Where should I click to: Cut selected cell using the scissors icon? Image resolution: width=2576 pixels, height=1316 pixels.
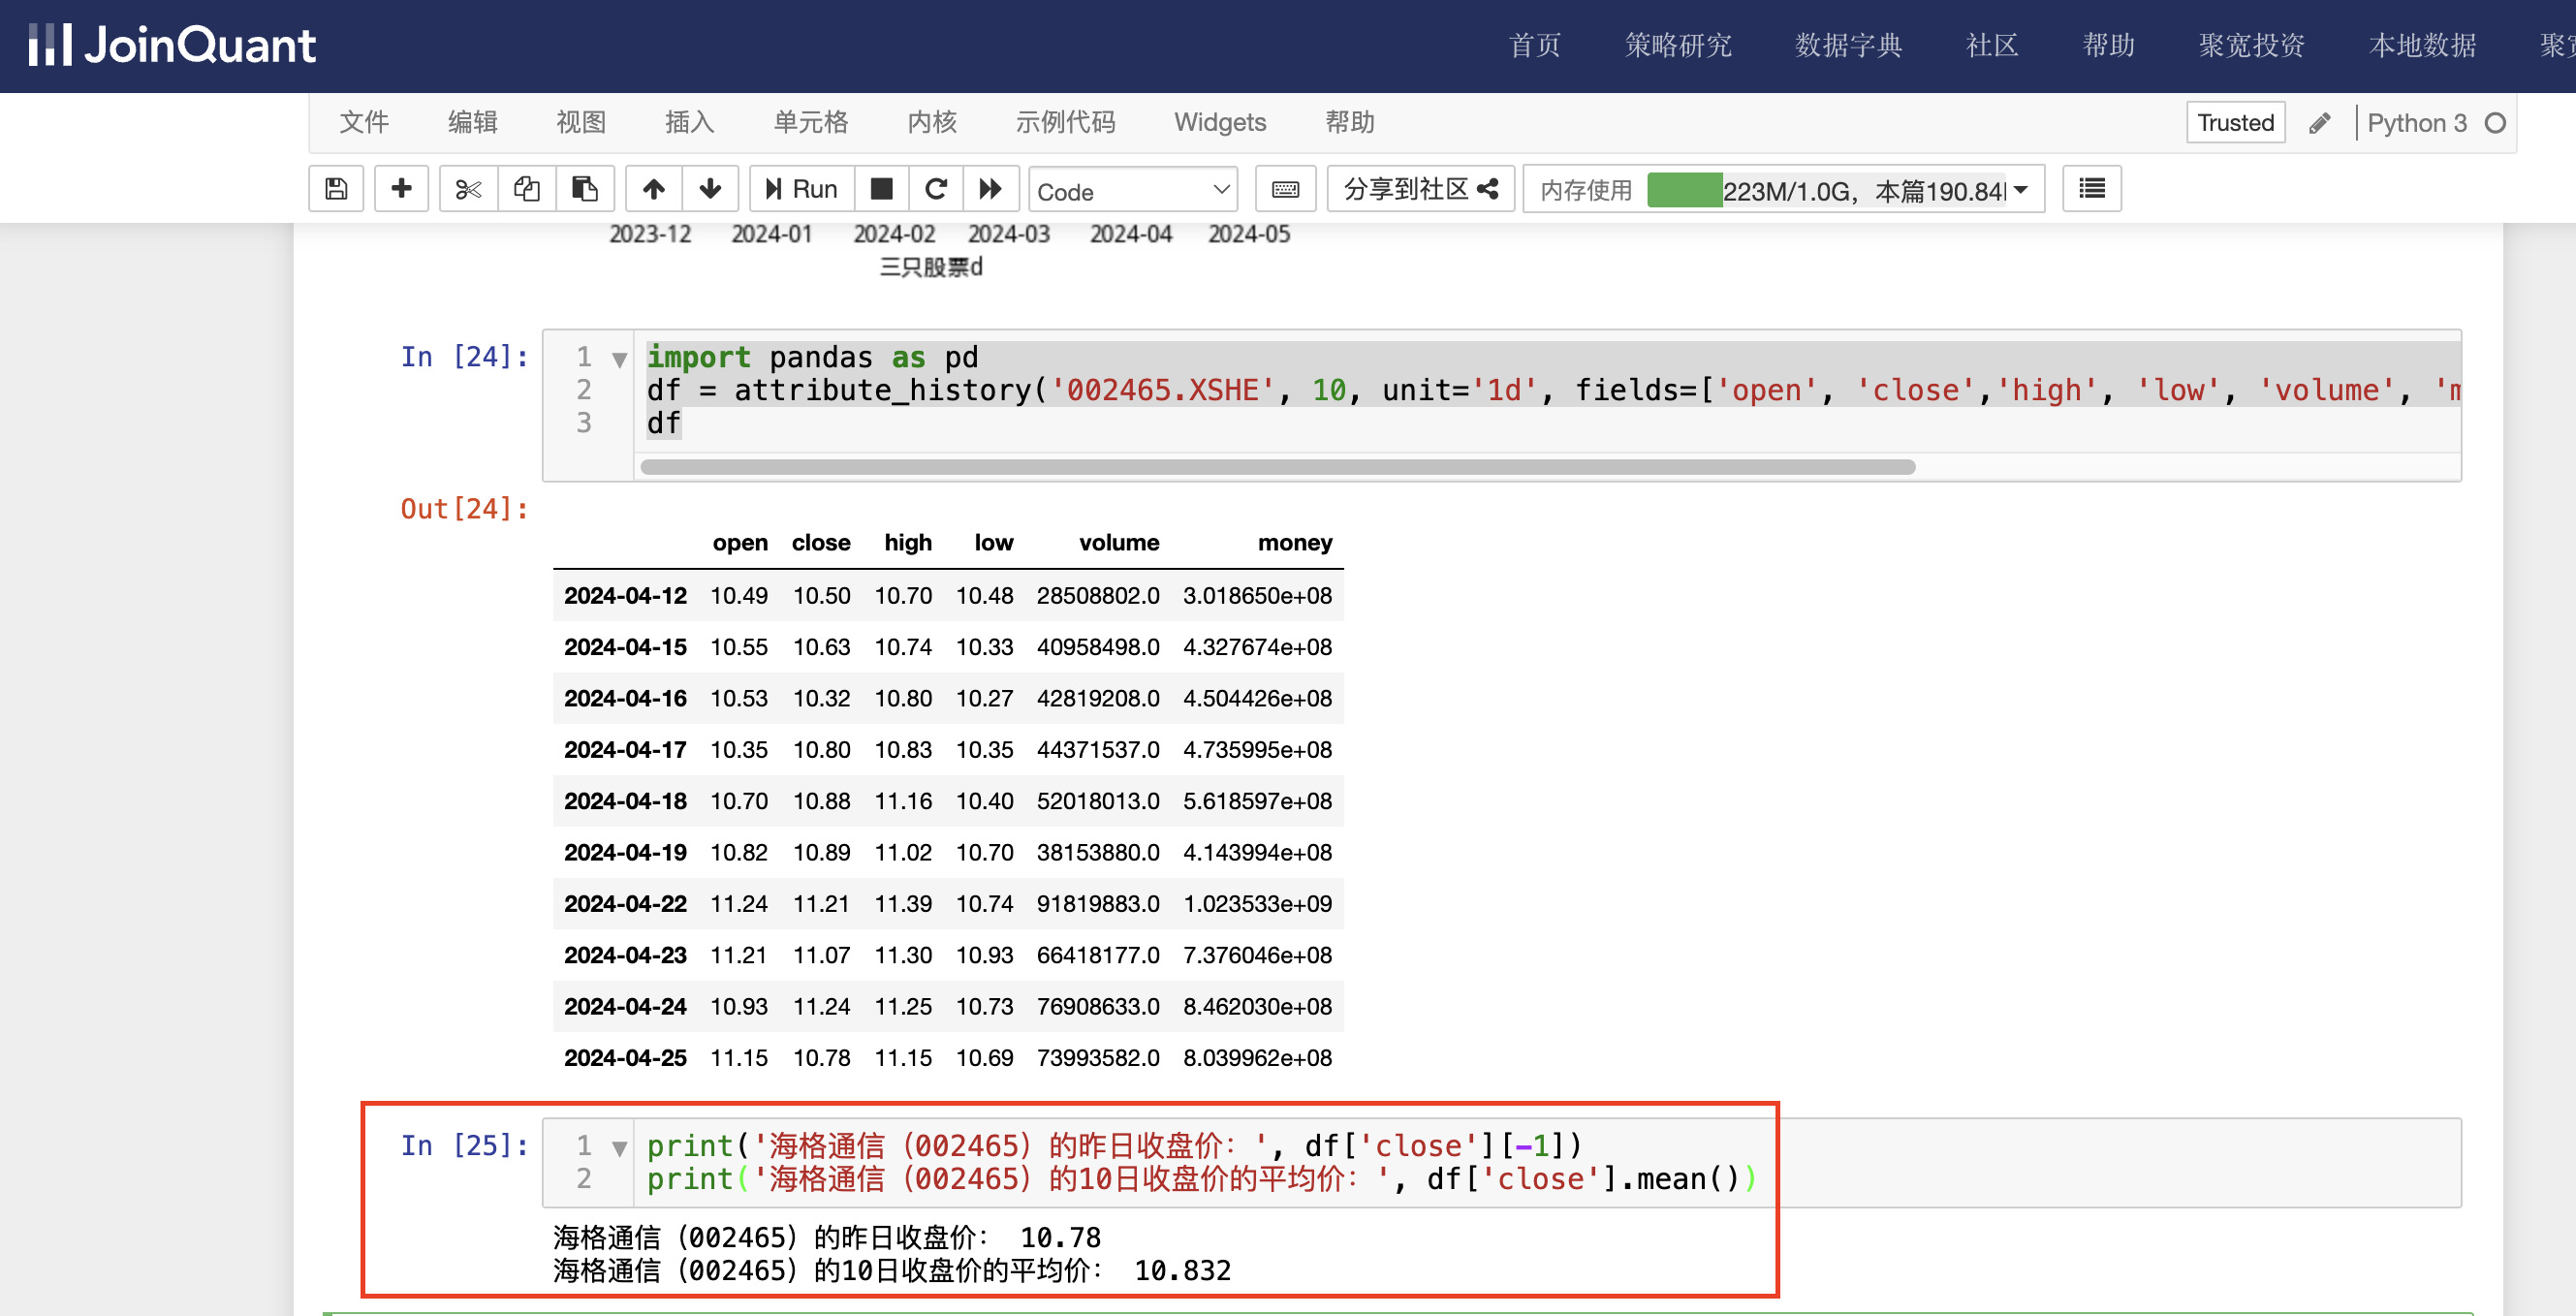click(468, 189)
